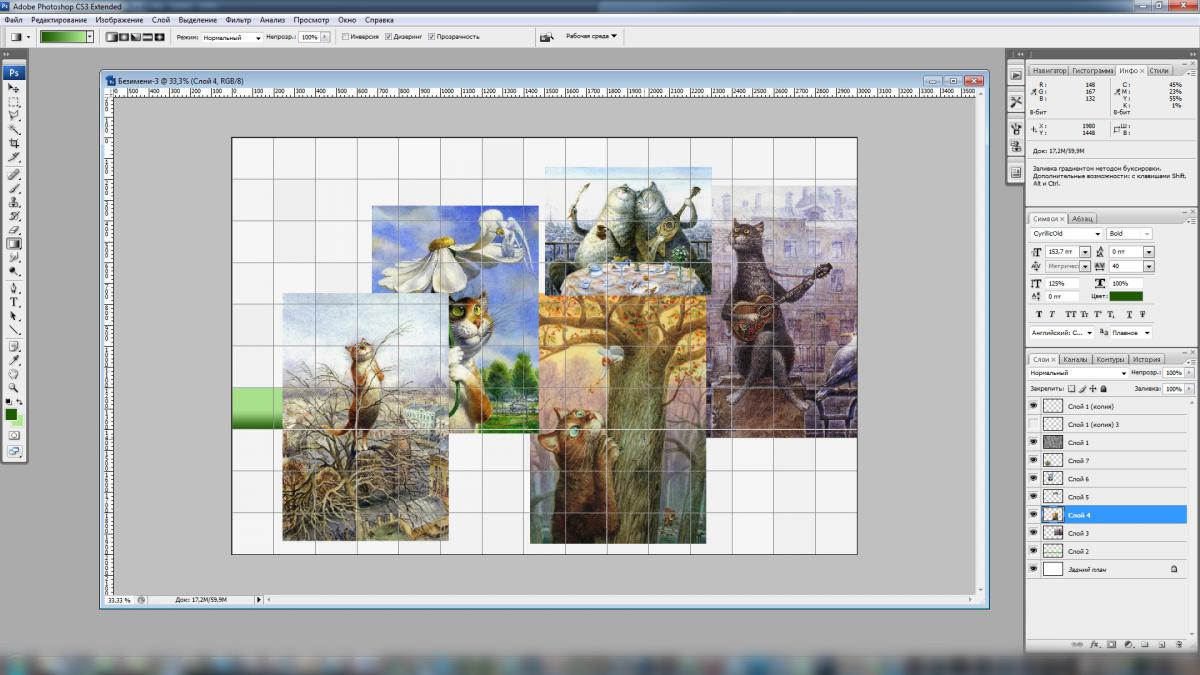Hide layer Слой 7
Viewport: 1200px width, 675px height.
(1033, 460)
